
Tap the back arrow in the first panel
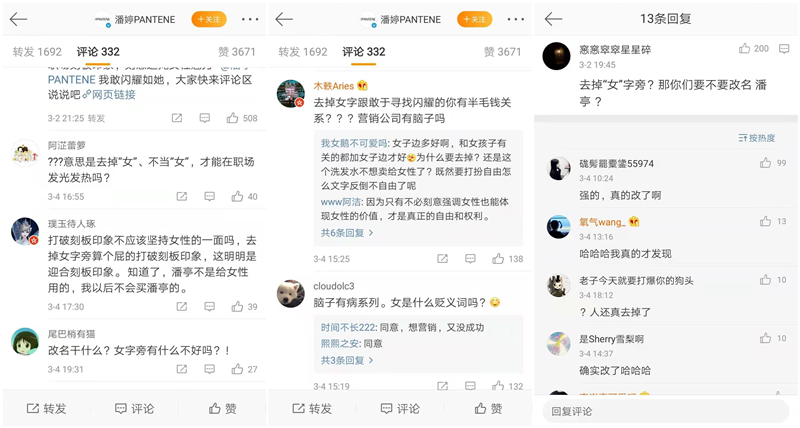tap(18, 19)
